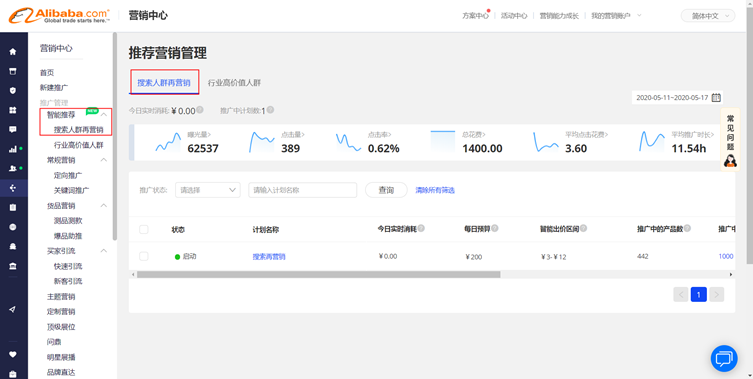Open the shield icon in dark sidebar
The image size is (753, 379).
(x=13, y=90)
